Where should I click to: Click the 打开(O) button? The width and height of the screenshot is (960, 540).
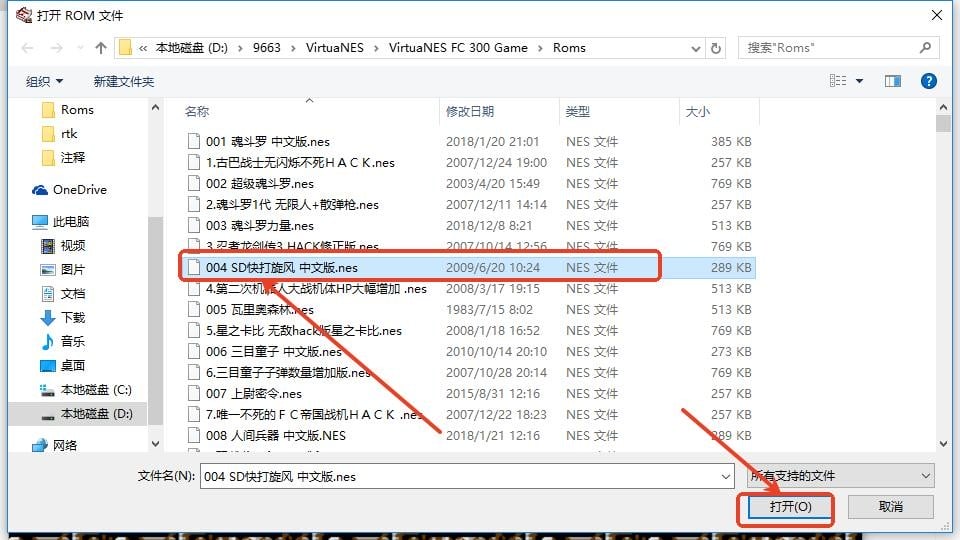(x=790, y=507)
